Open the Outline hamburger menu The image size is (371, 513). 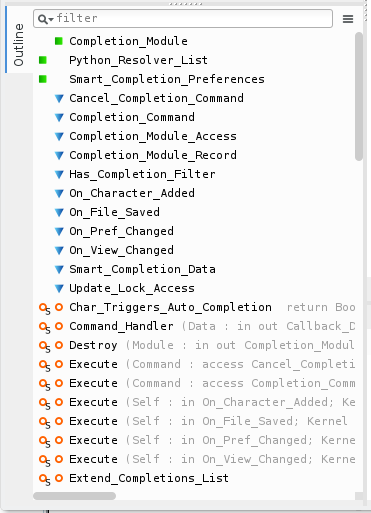tap(348, 19)
